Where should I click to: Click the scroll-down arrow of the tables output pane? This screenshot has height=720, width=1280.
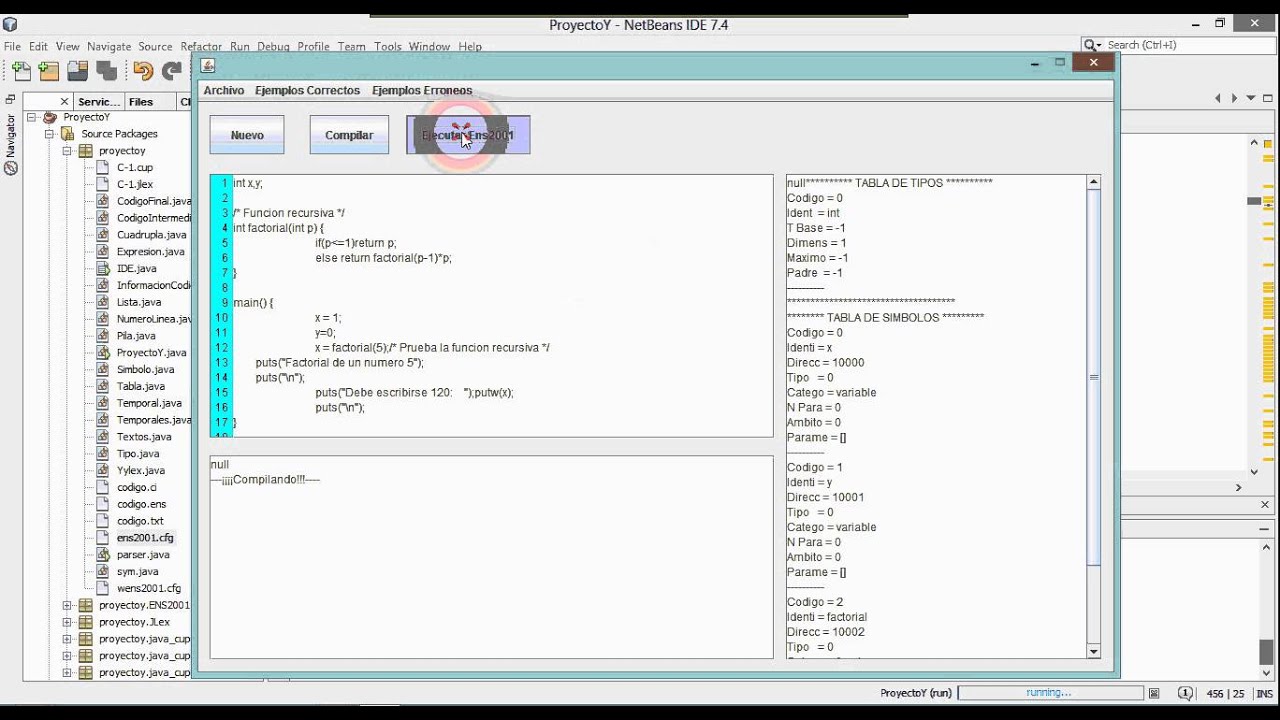point(1093,651)
